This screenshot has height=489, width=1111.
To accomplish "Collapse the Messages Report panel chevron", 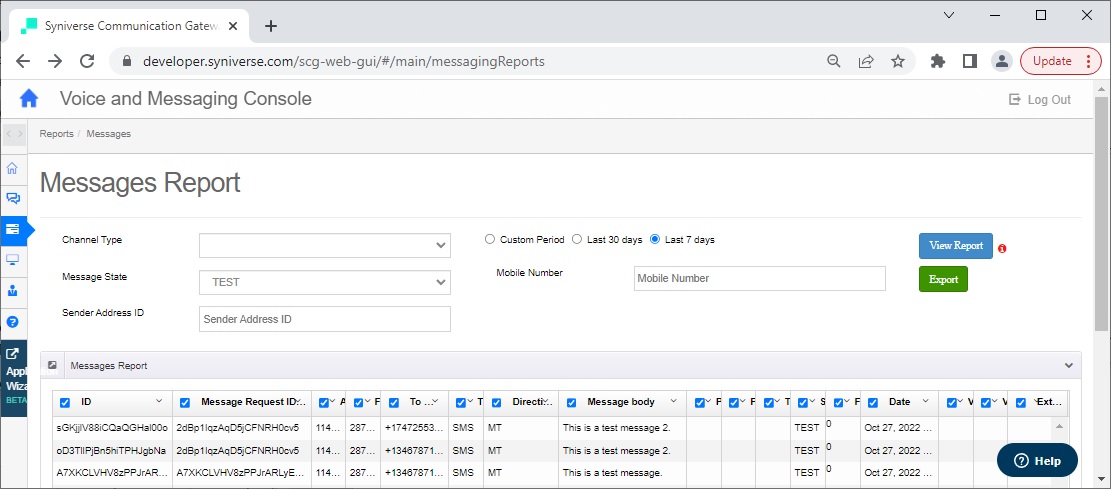I will (1068, 366).
